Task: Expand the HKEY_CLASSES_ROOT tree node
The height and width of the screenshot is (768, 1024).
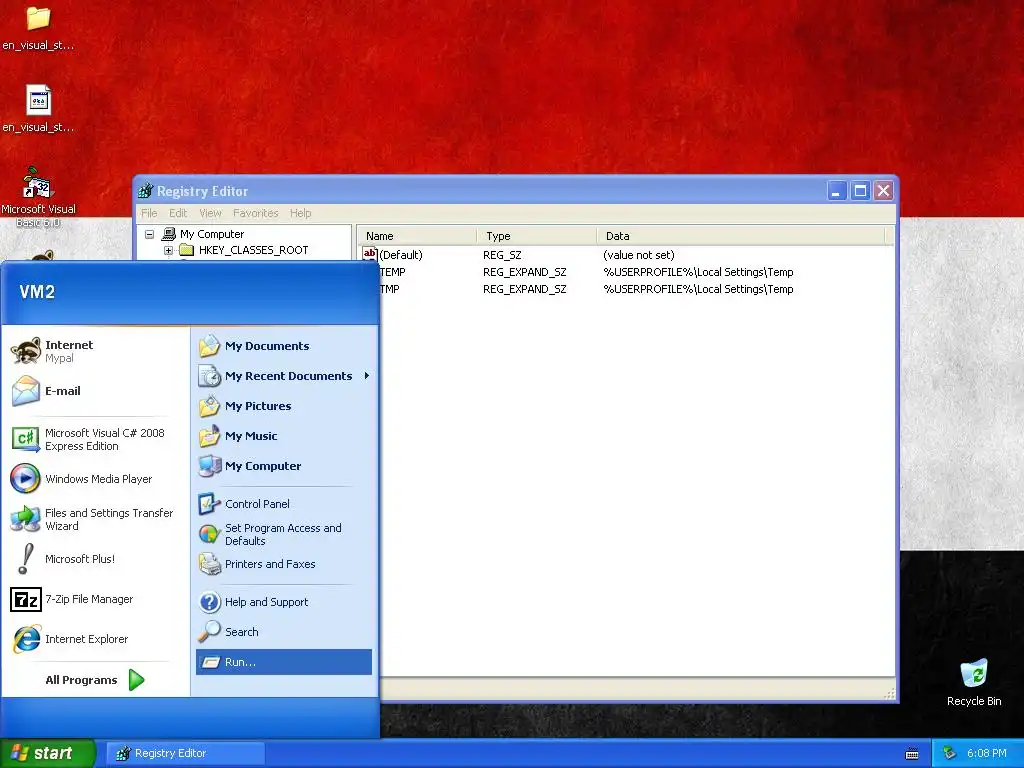Action: (168, 250)
